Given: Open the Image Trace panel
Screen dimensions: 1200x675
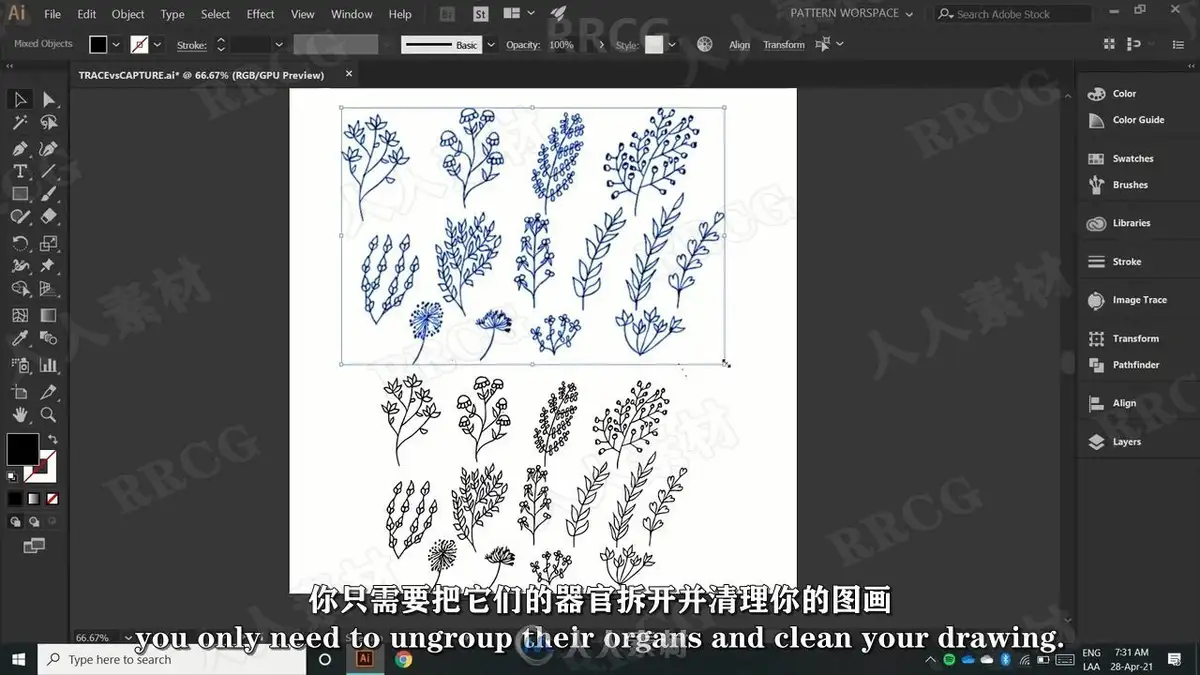Looking at the screenshot, I should pyautogui.click(x=1128, y=300).
